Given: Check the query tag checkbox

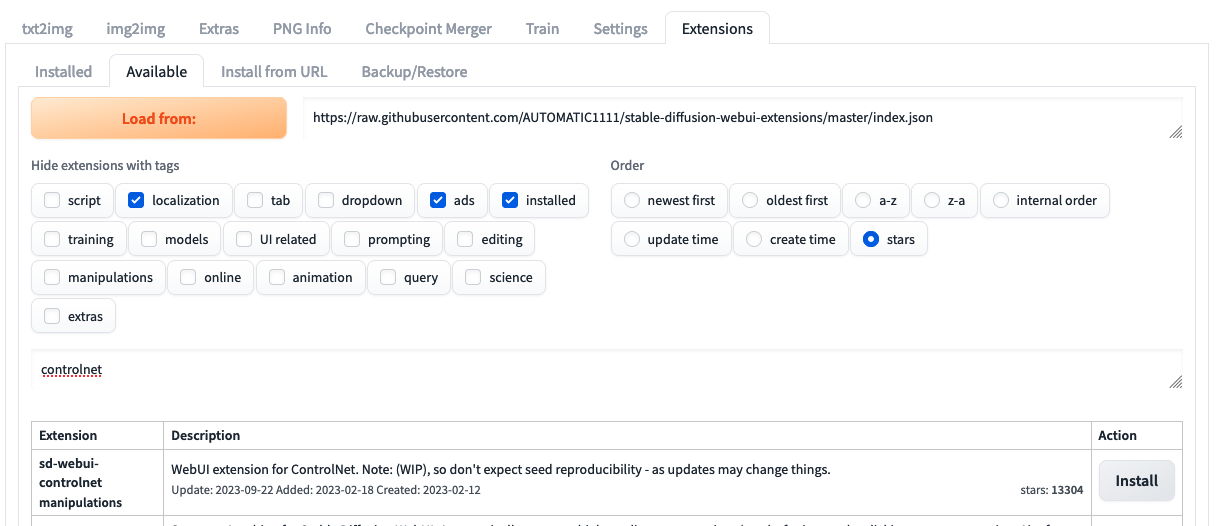Looking at the screenshot, I should [x=388, y=277].
